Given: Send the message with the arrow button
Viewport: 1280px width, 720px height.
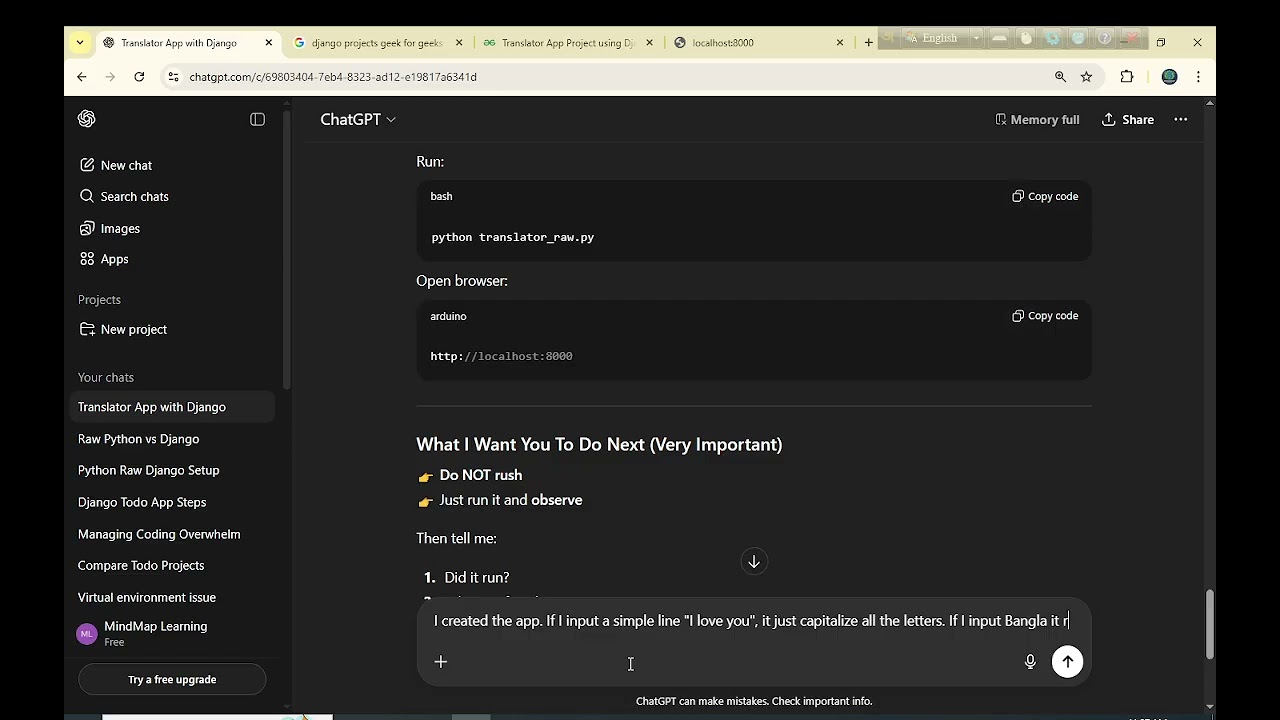Looking at the screenshot, I should click(x=1067, y=661).
